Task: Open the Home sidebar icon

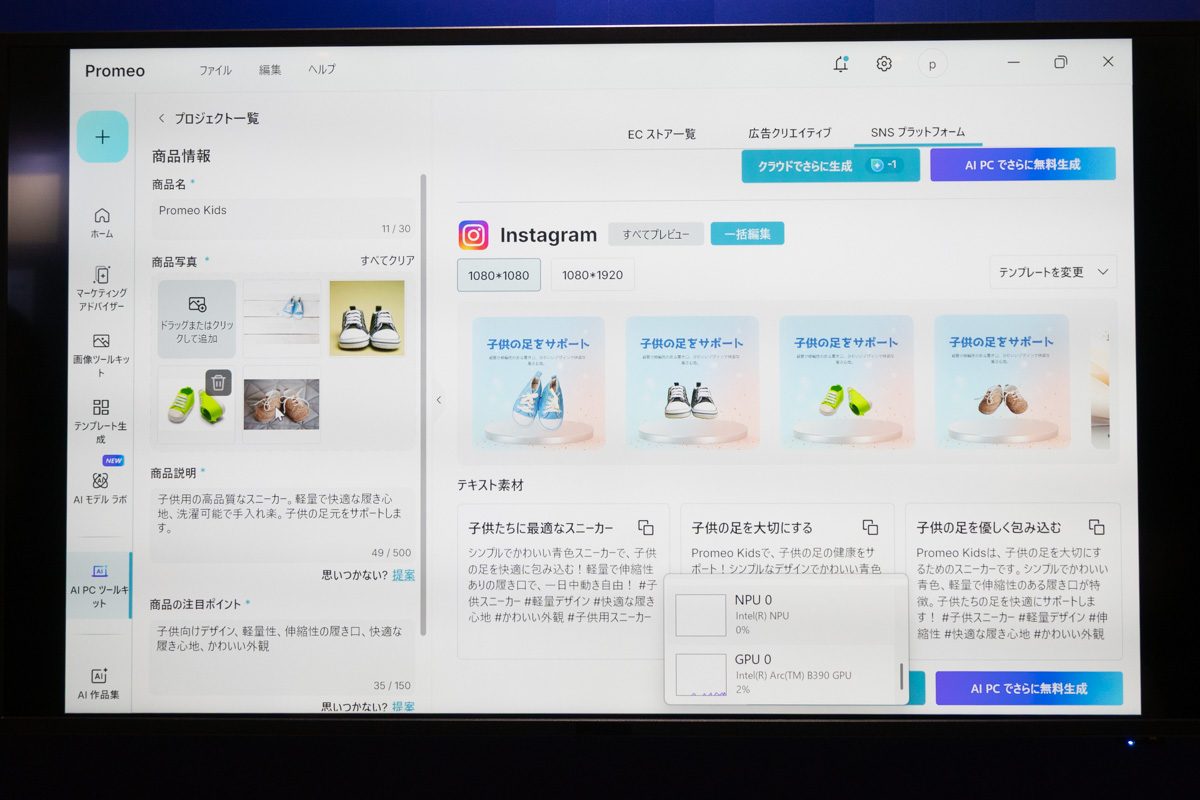Action: click(102, 223)
